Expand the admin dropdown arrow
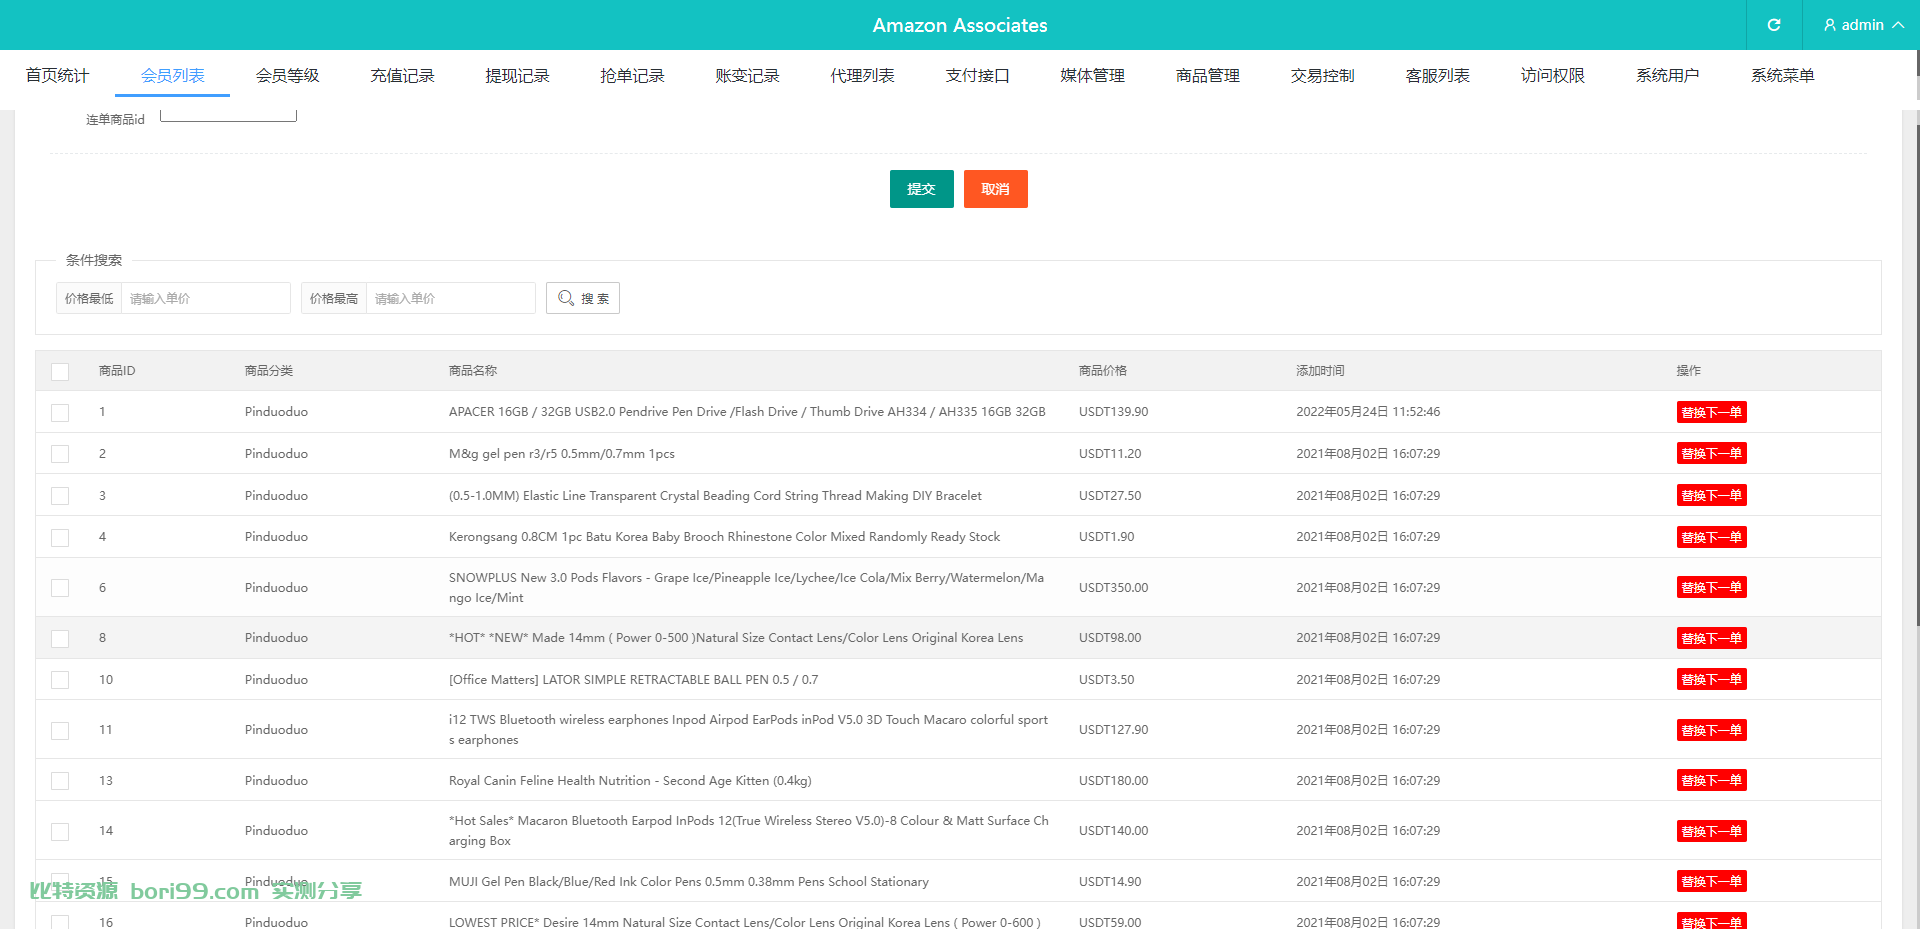 coord(1898,25)
